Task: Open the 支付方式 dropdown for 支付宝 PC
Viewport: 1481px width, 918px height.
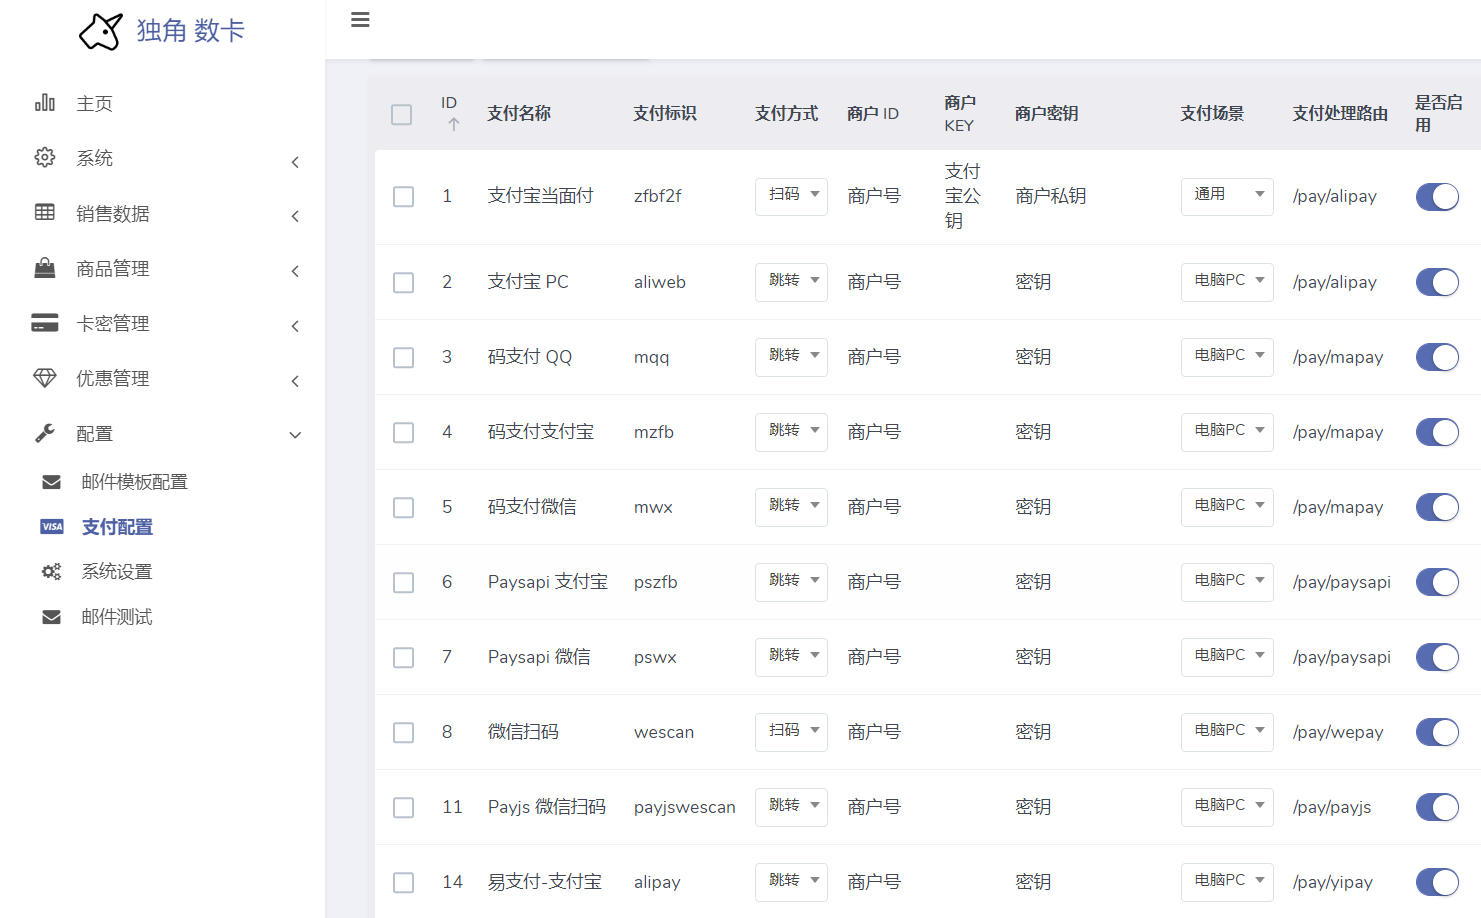Action: click(791, 281)
